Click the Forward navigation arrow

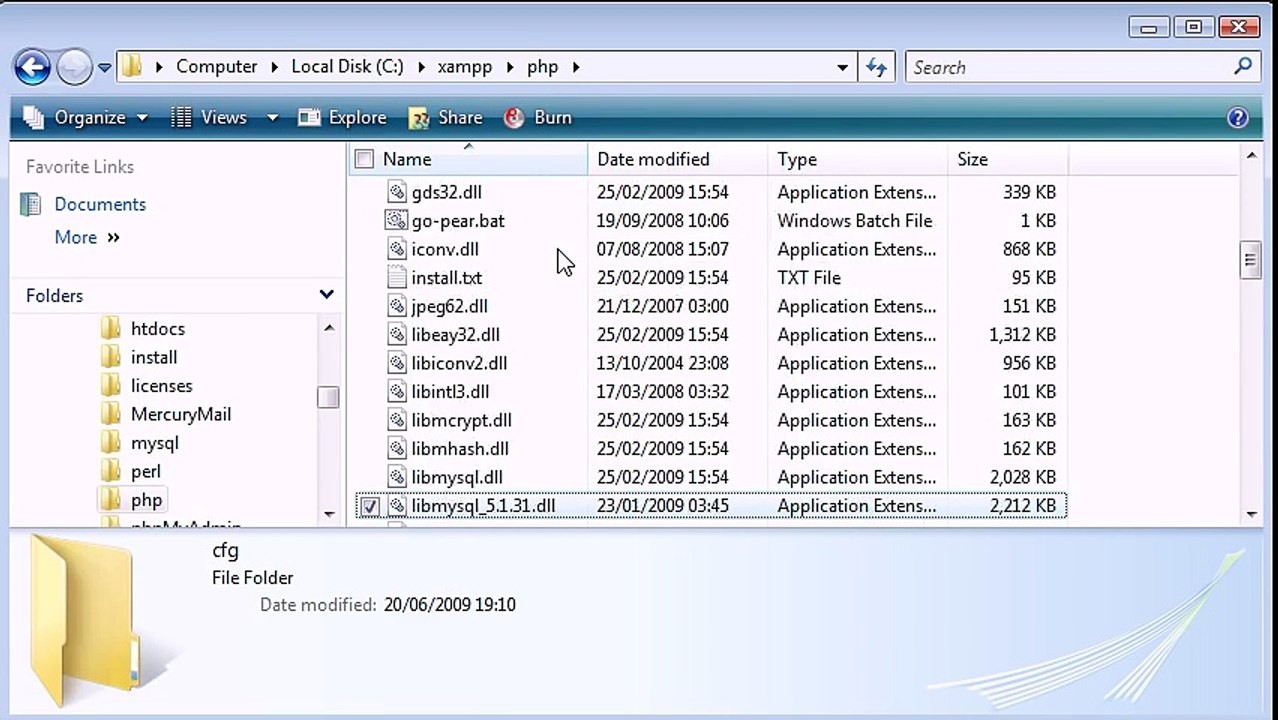pos(74,67)
